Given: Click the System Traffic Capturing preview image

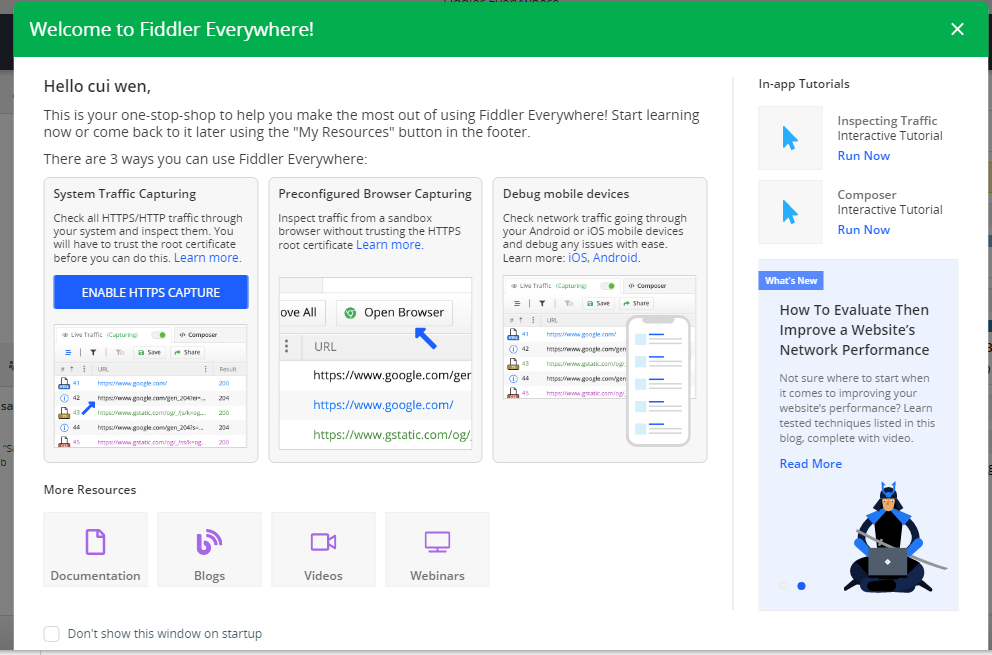Looking at the screenshot, I should 151,386.
